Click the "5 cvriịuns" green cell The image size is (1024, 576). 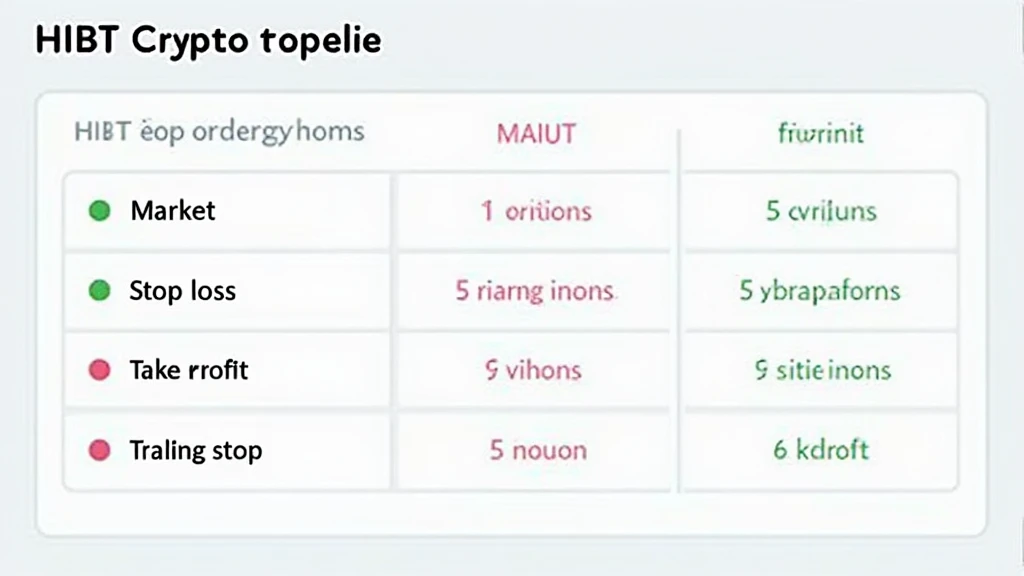[821, 211]
